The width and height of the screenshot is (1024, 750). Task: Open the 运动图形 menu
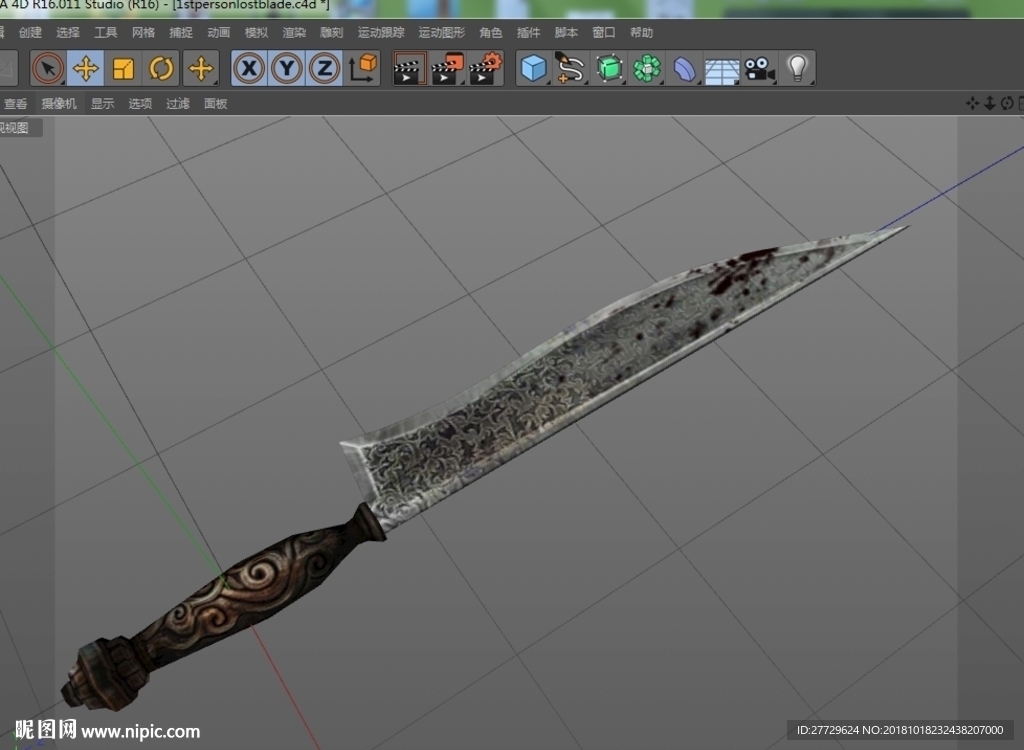[x=442, y=32]
